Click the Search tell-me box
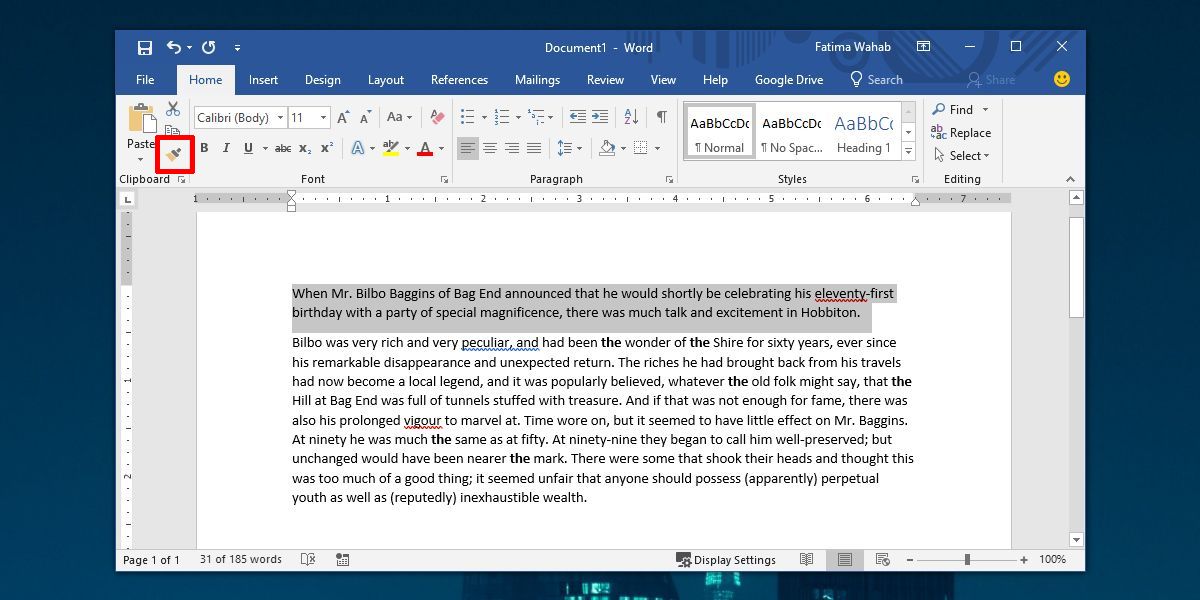The width and height of the screenshot is (1200, 600). (x=876, y=80)
